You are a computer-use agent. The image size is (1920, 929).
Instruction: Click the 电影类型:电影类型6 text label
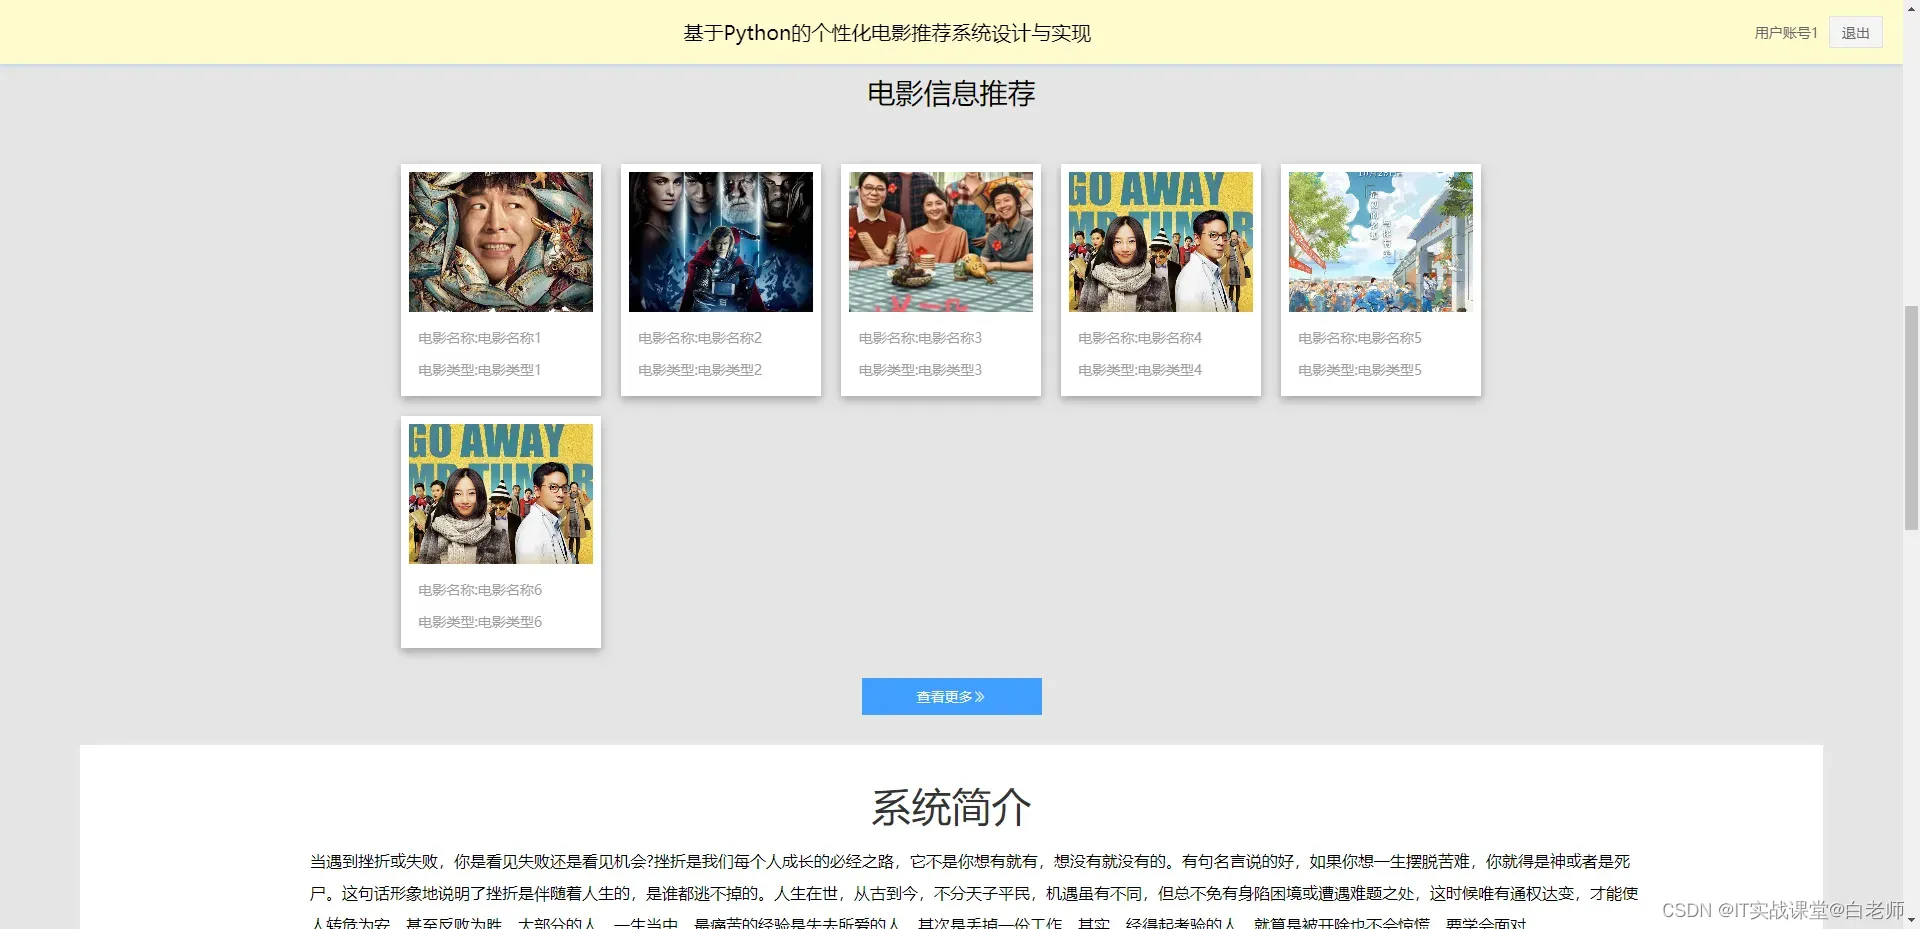[480, 621]
